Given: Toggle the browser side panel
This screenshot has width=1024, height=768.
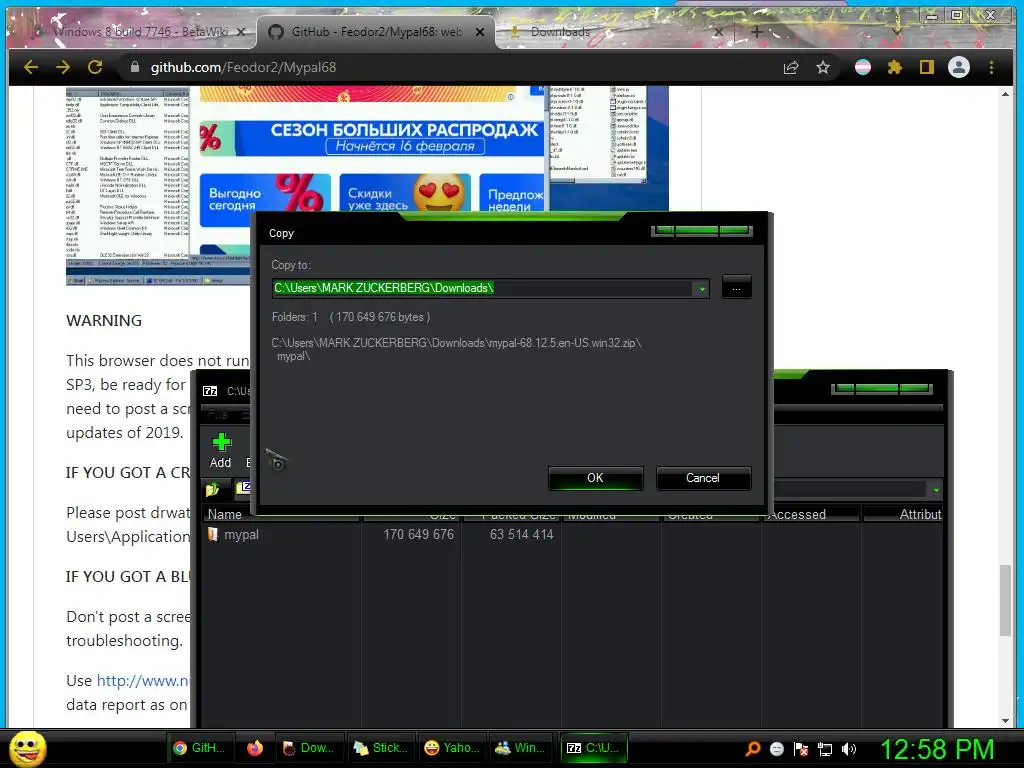Looking at the screenshot, I should tap(927, 67).
